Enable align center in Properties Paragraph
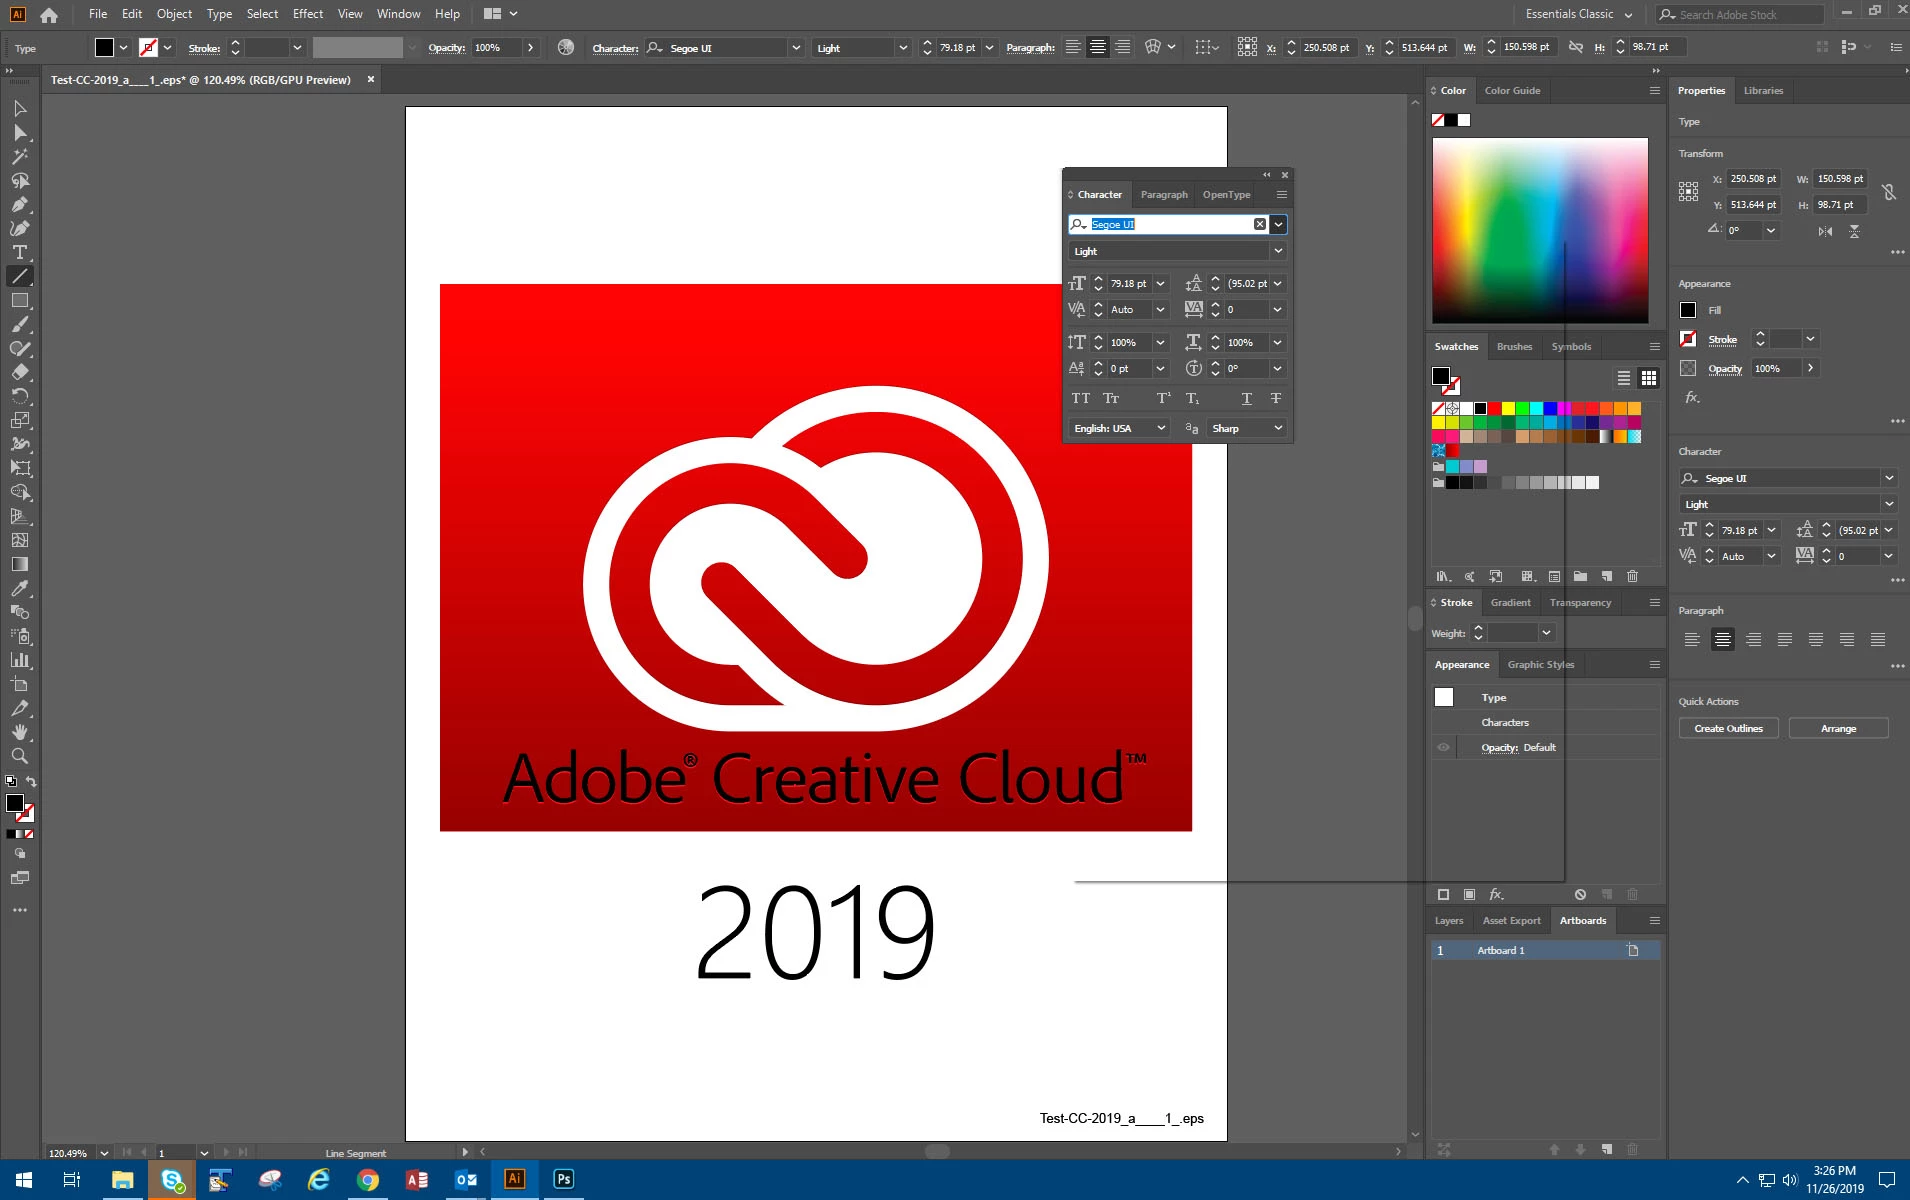The height and width of the screenshot is (1200, 1910). [1722, 640]
